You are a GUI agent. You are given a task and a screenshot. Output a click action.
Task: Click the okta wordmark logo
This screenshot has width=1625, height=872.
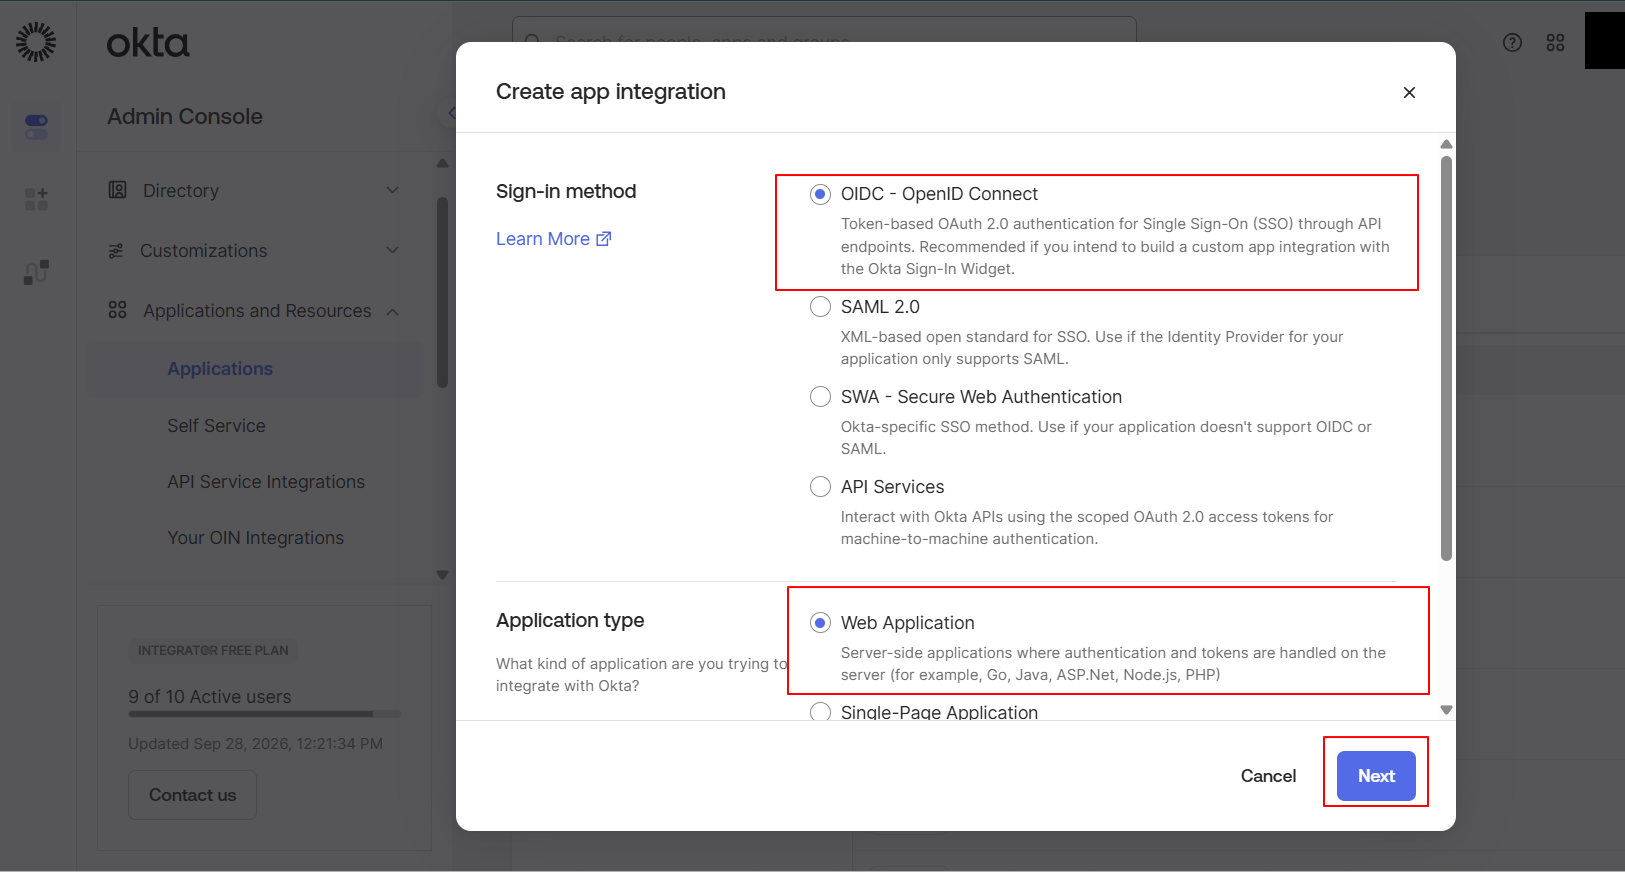[148, 43]
